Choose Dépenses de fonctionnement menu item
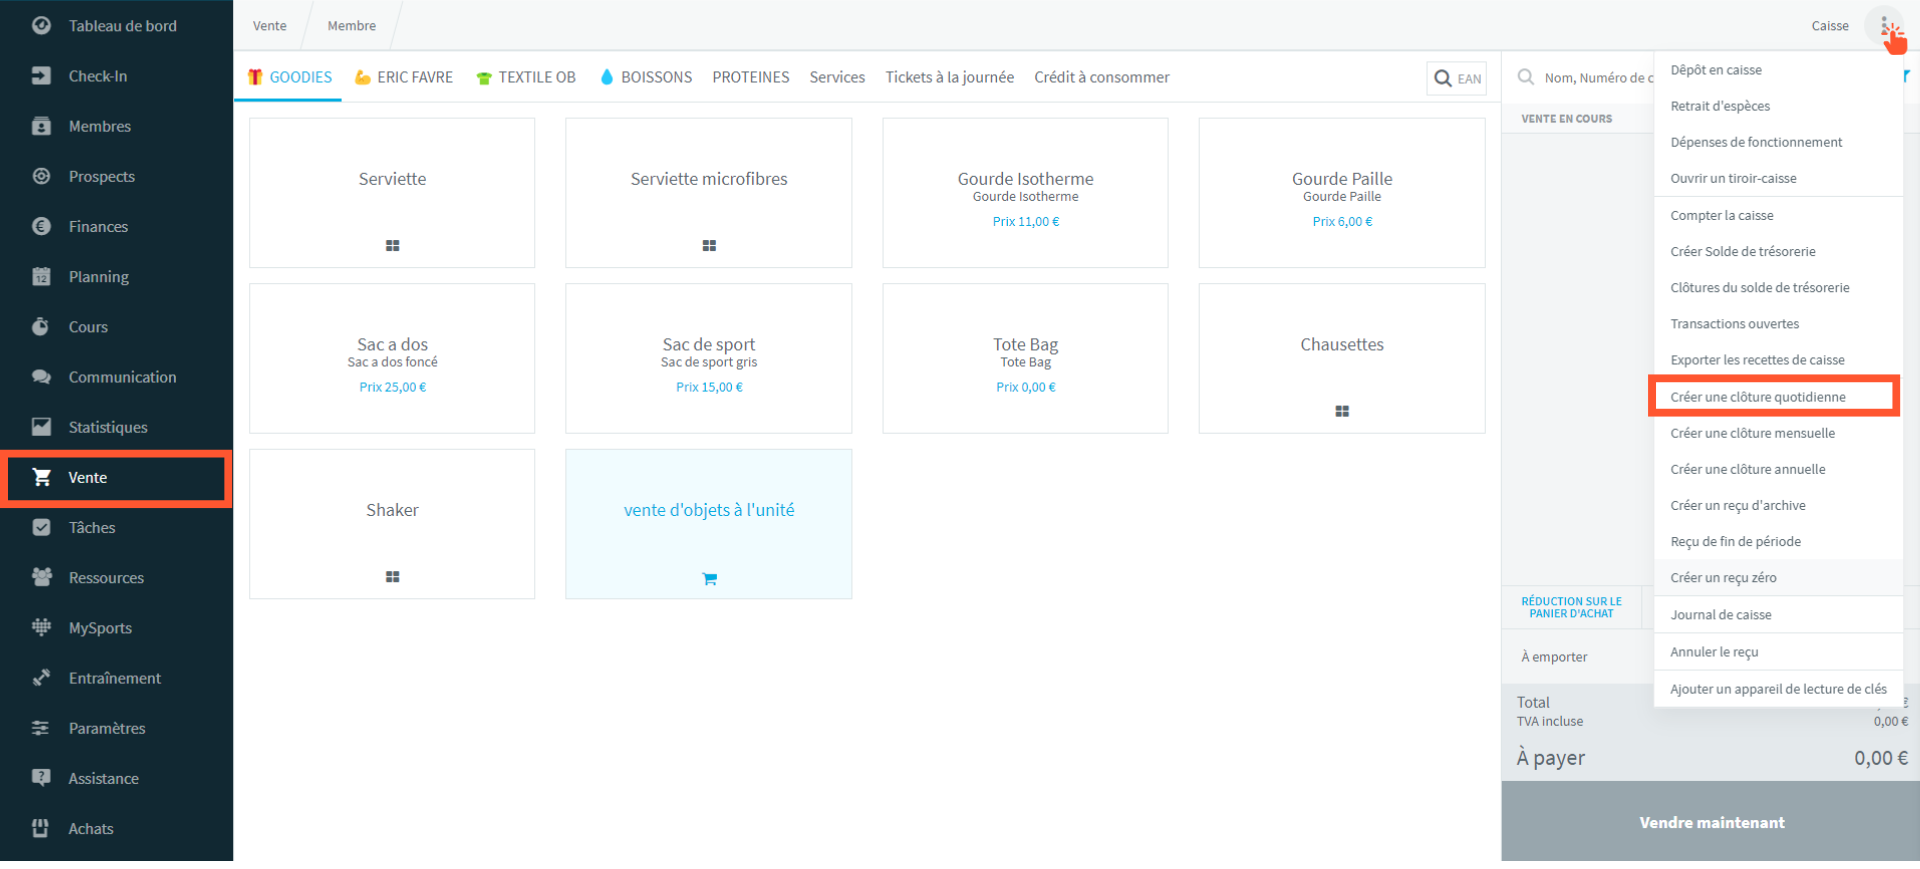 (1778, 142)
